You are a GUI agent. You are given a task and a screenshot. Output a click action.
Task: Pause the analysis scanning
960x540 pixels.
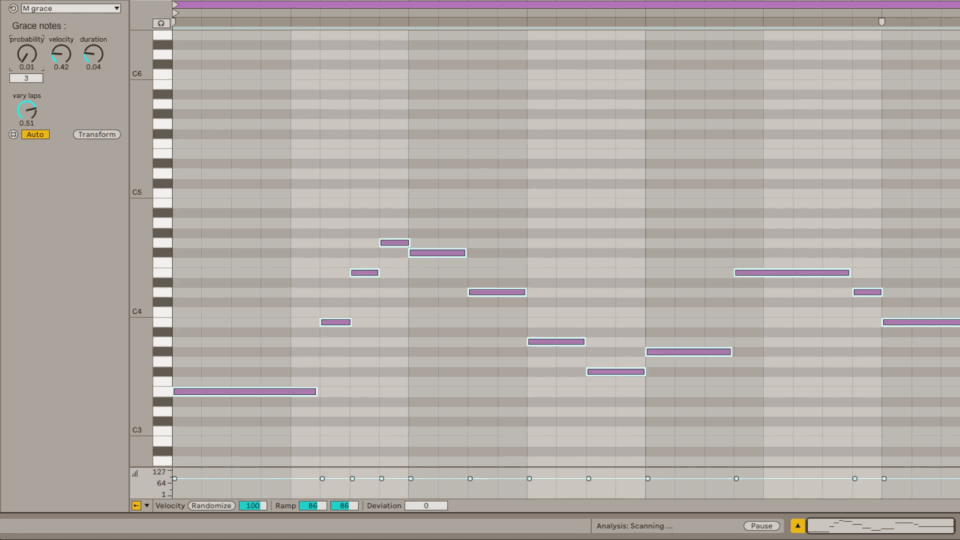coord(761,526)
